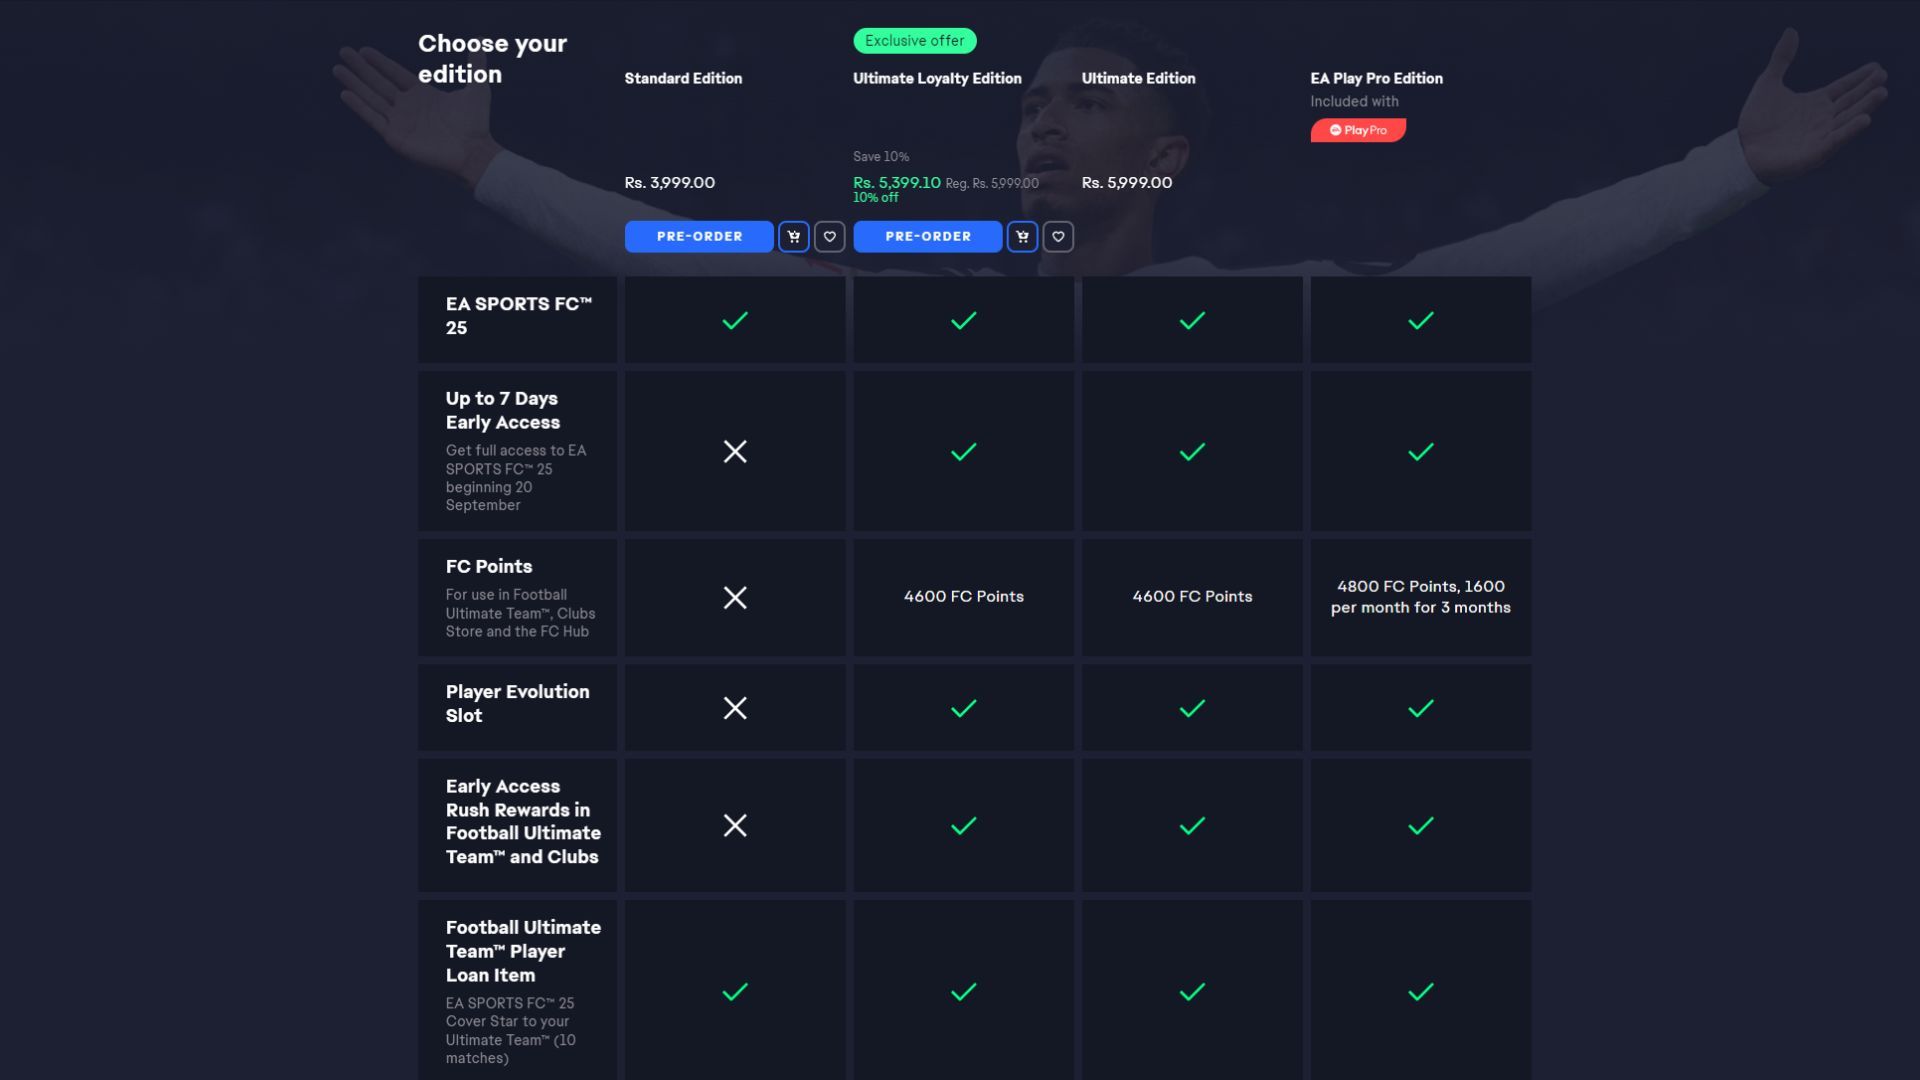Toggle FC Points checkmark for Ultimate Loyalty Edition
This screenshot has height=1080, width=1920.
click(964, 597)
